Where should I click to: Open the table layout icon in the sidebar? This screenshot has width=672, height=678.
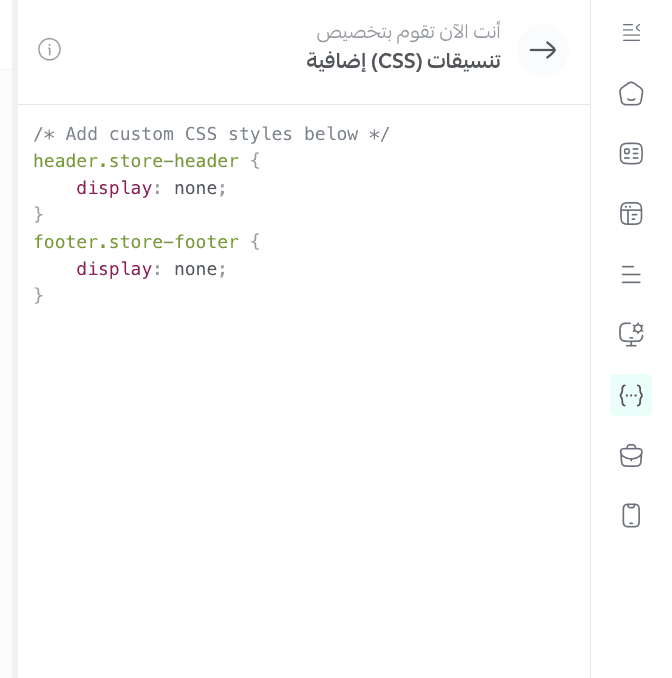tap(631, 214)
